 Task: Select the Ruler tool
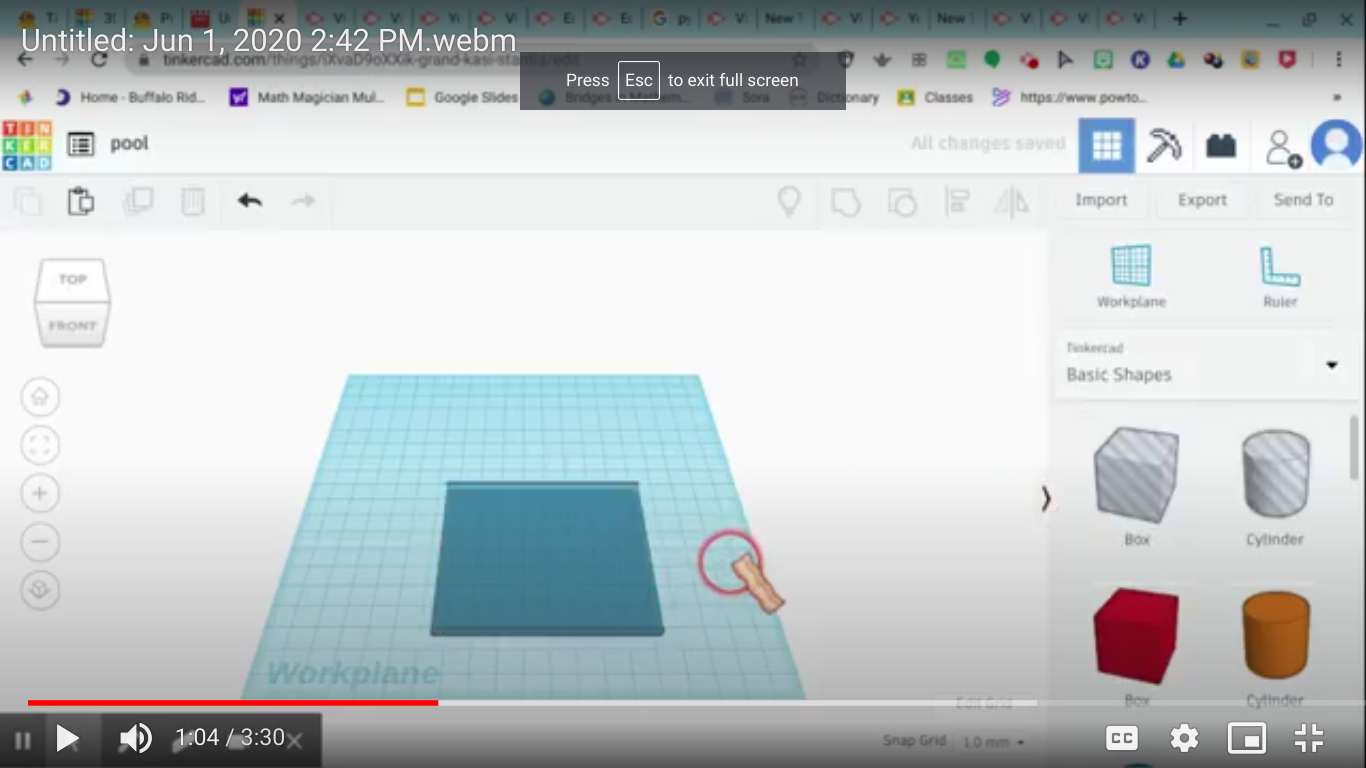[x=1280, y=277]
